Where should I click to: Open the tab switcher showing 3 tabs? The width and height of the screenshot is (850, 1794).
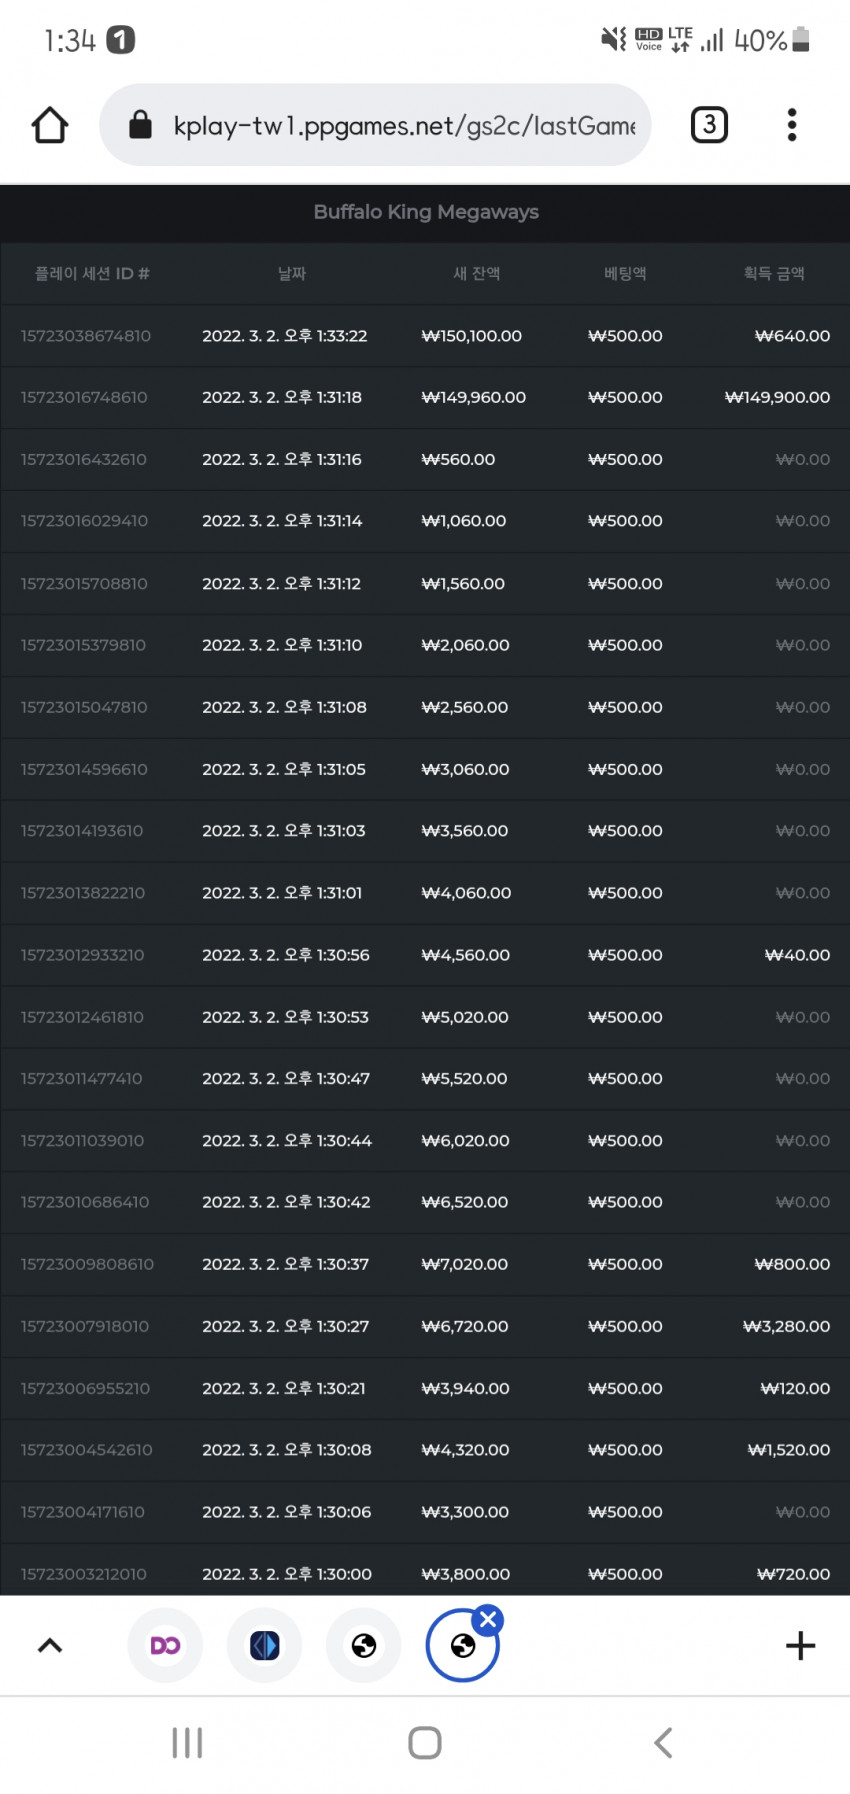pos(709,125)
